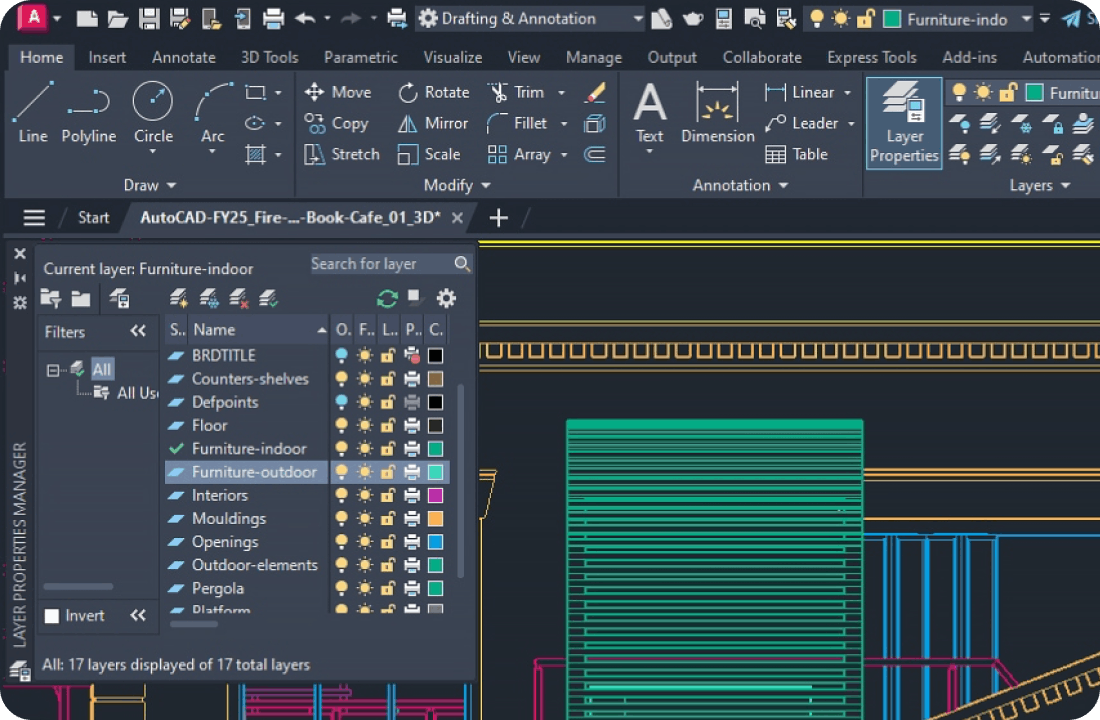Click the Search for layer field
Viewport: 1100px width, 720px height.
tap(385, 263)
